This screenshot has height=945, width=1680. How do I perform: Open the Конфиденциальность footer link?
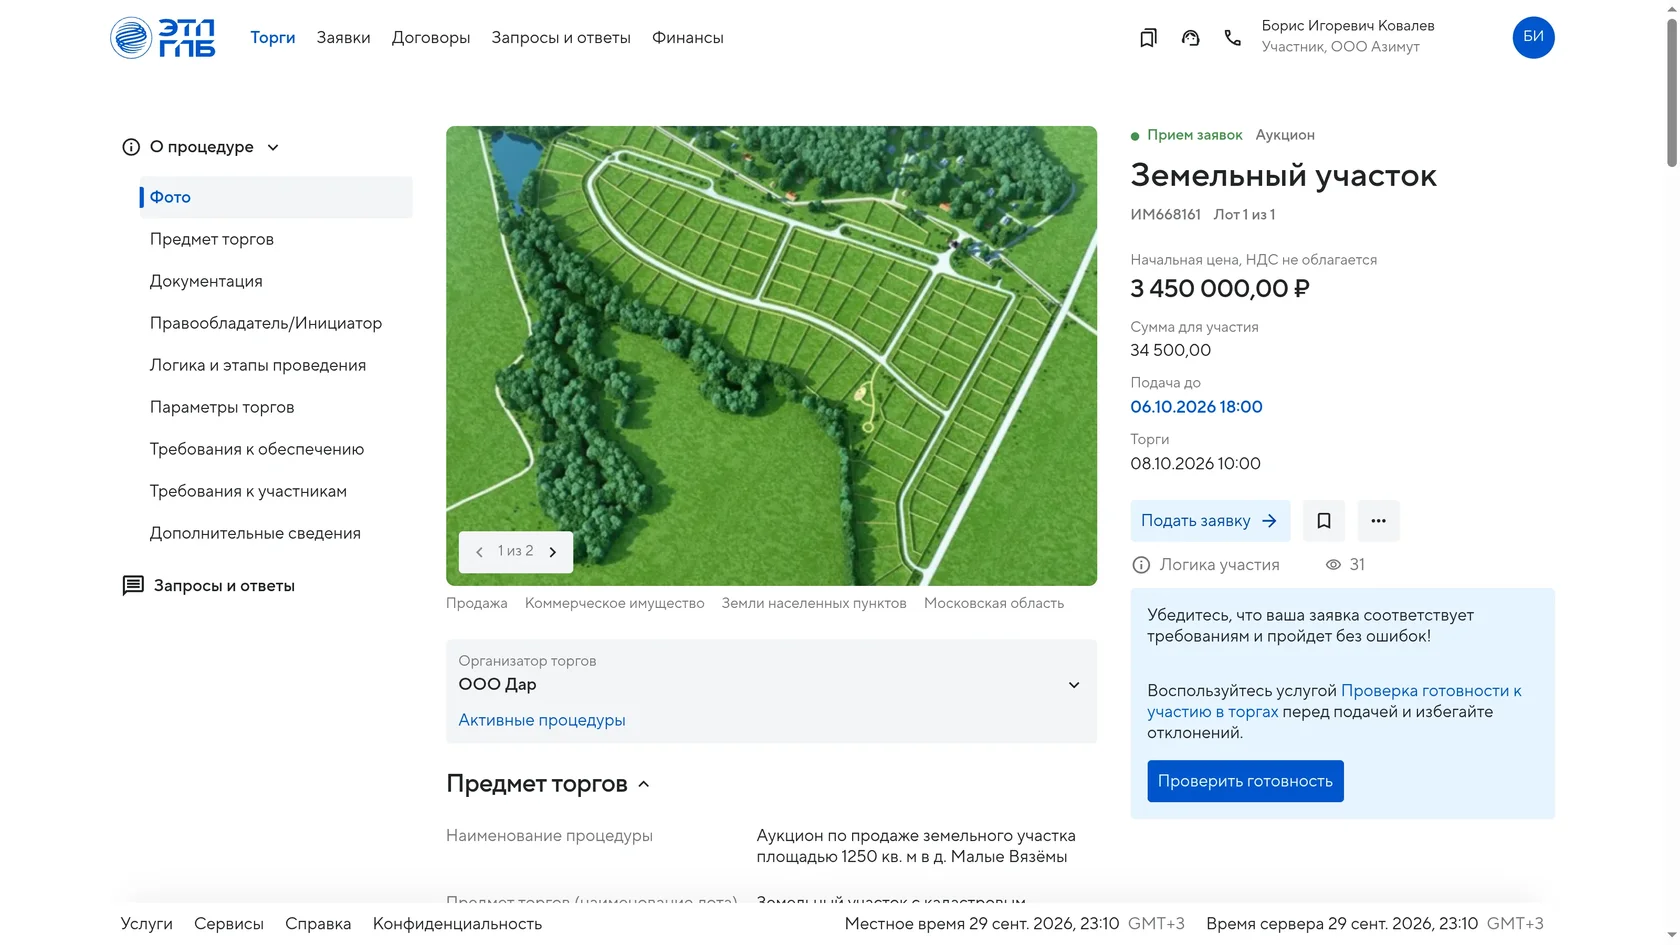tap(457, 924)
